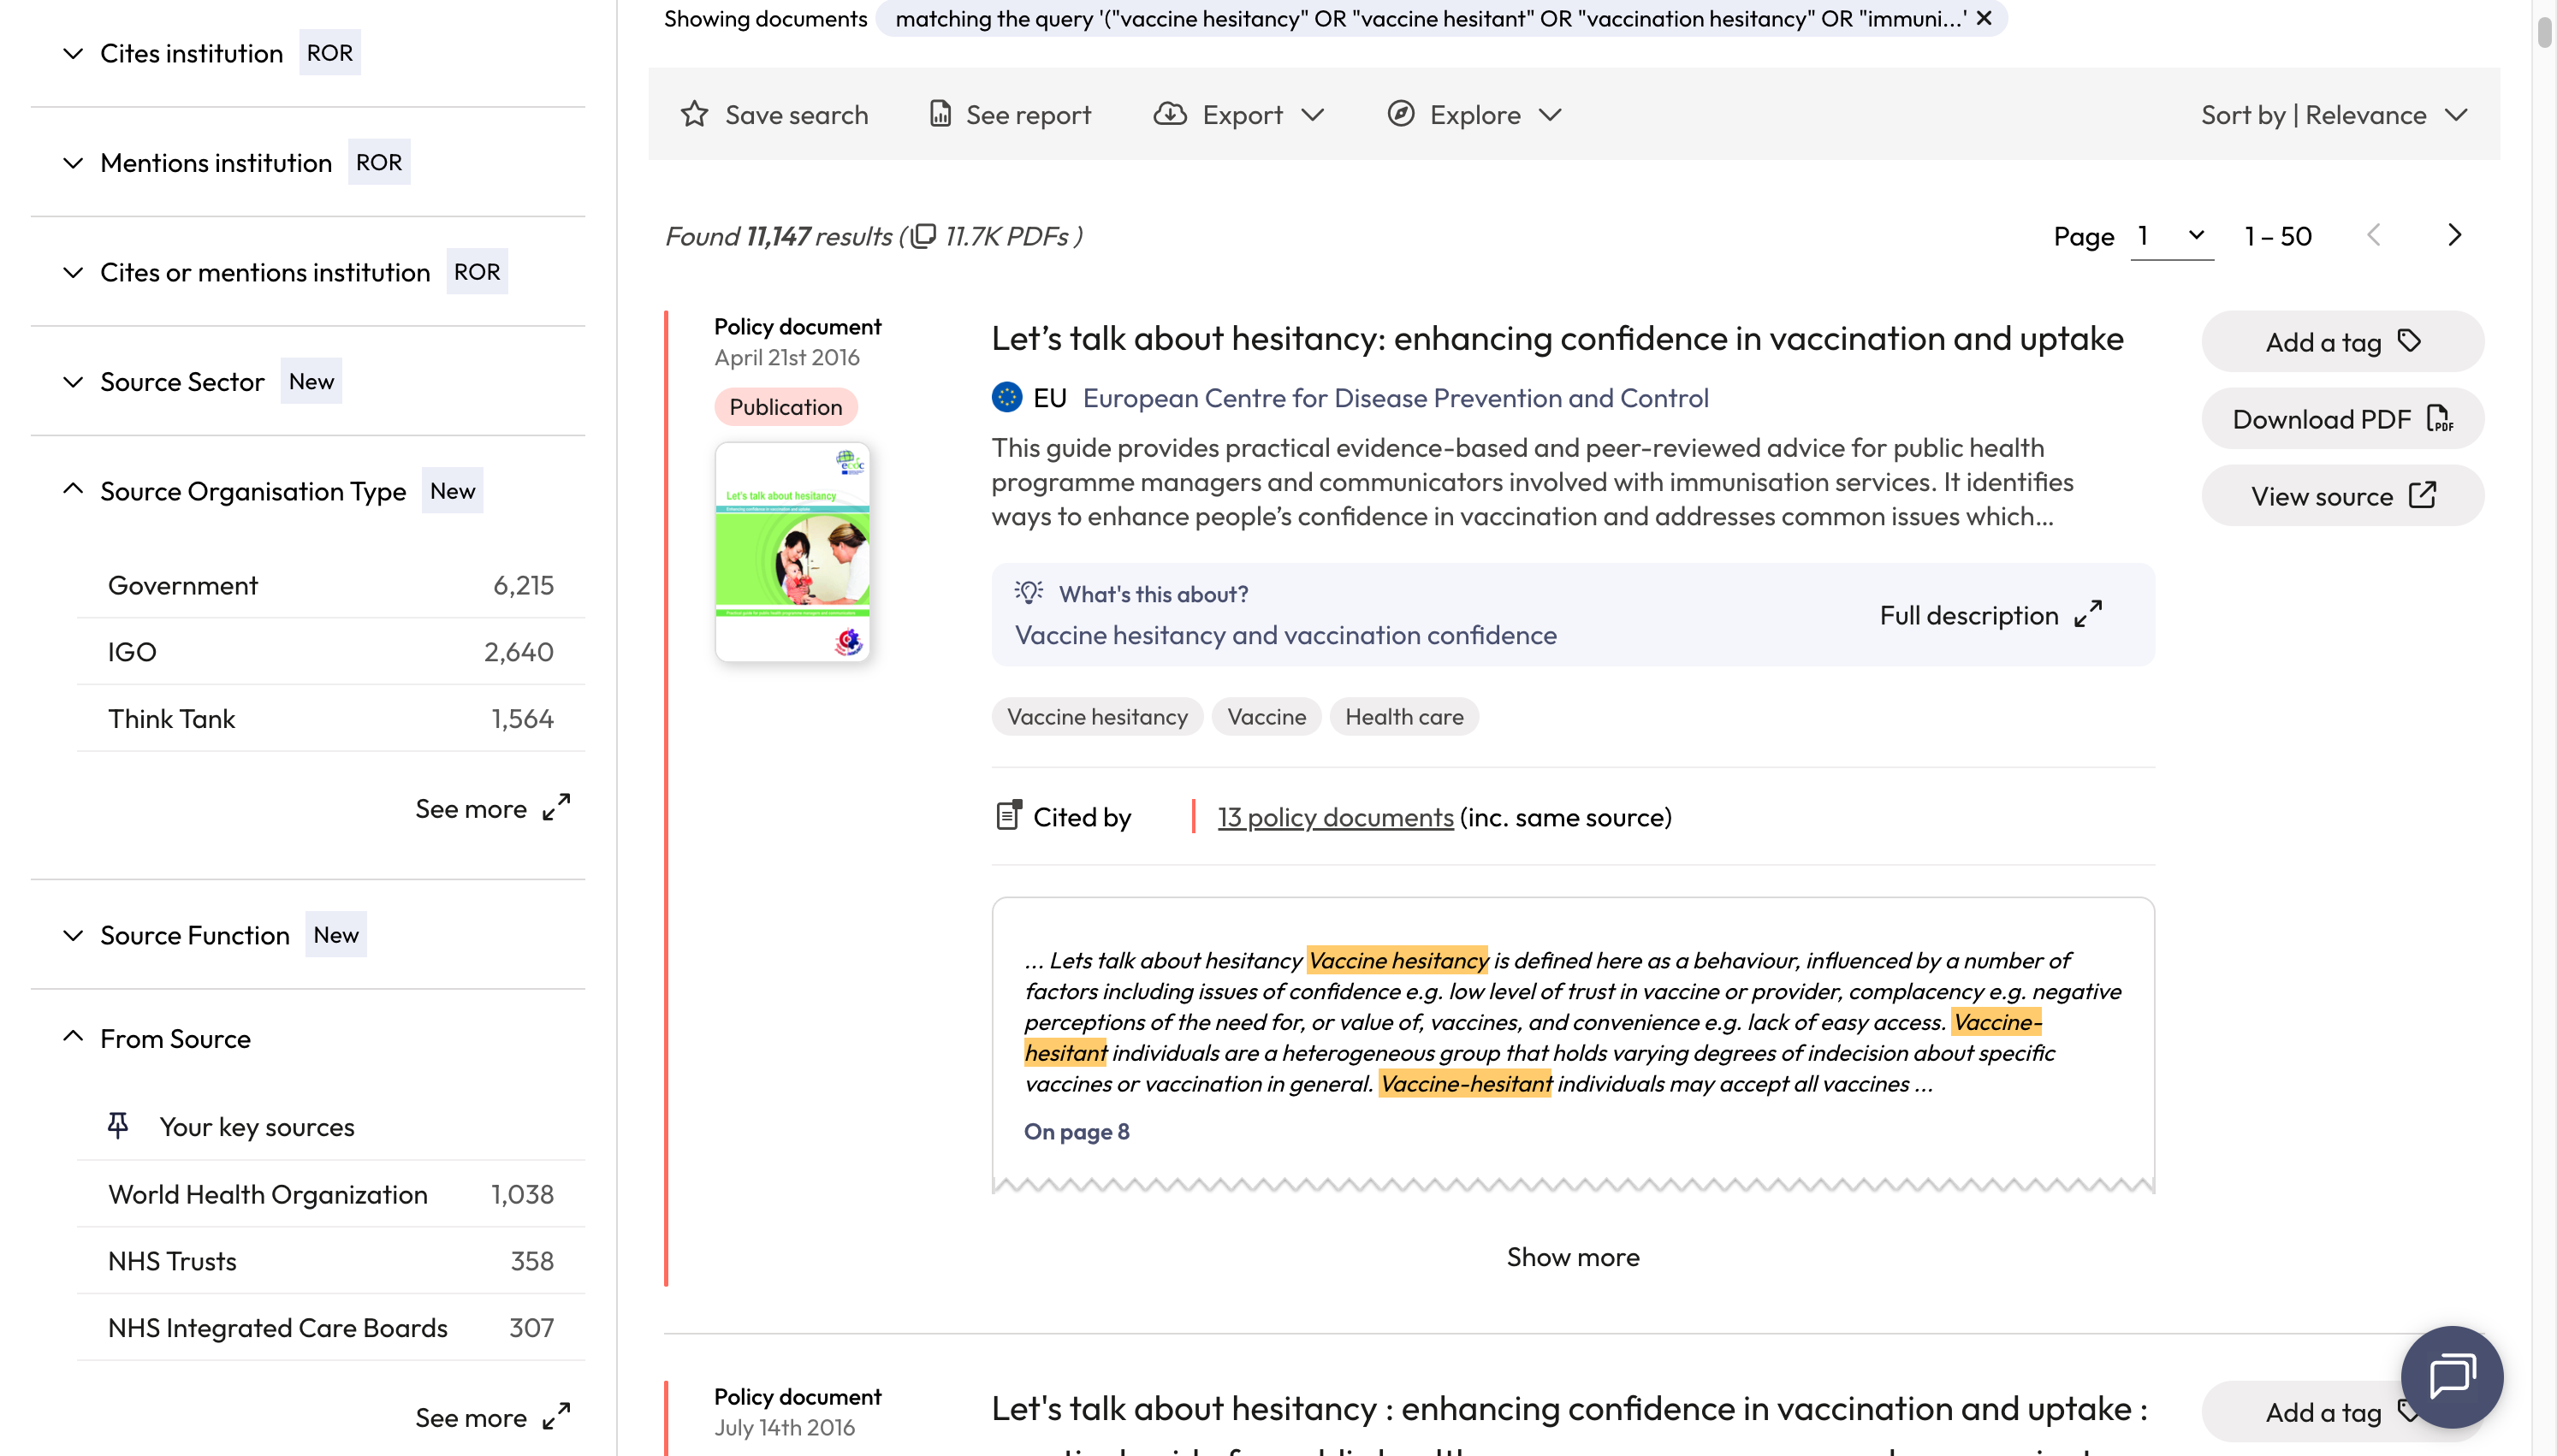Viewport: 2557px width, 1456px height.
Task: Filter by World Health Organization source
Action: pos(330,1194)
